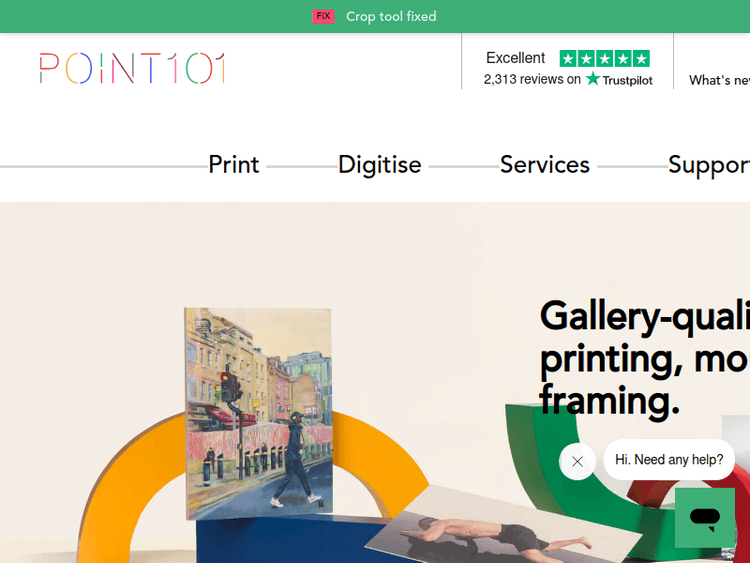Click the Trustpilot green star logo

tap(593, 78)
